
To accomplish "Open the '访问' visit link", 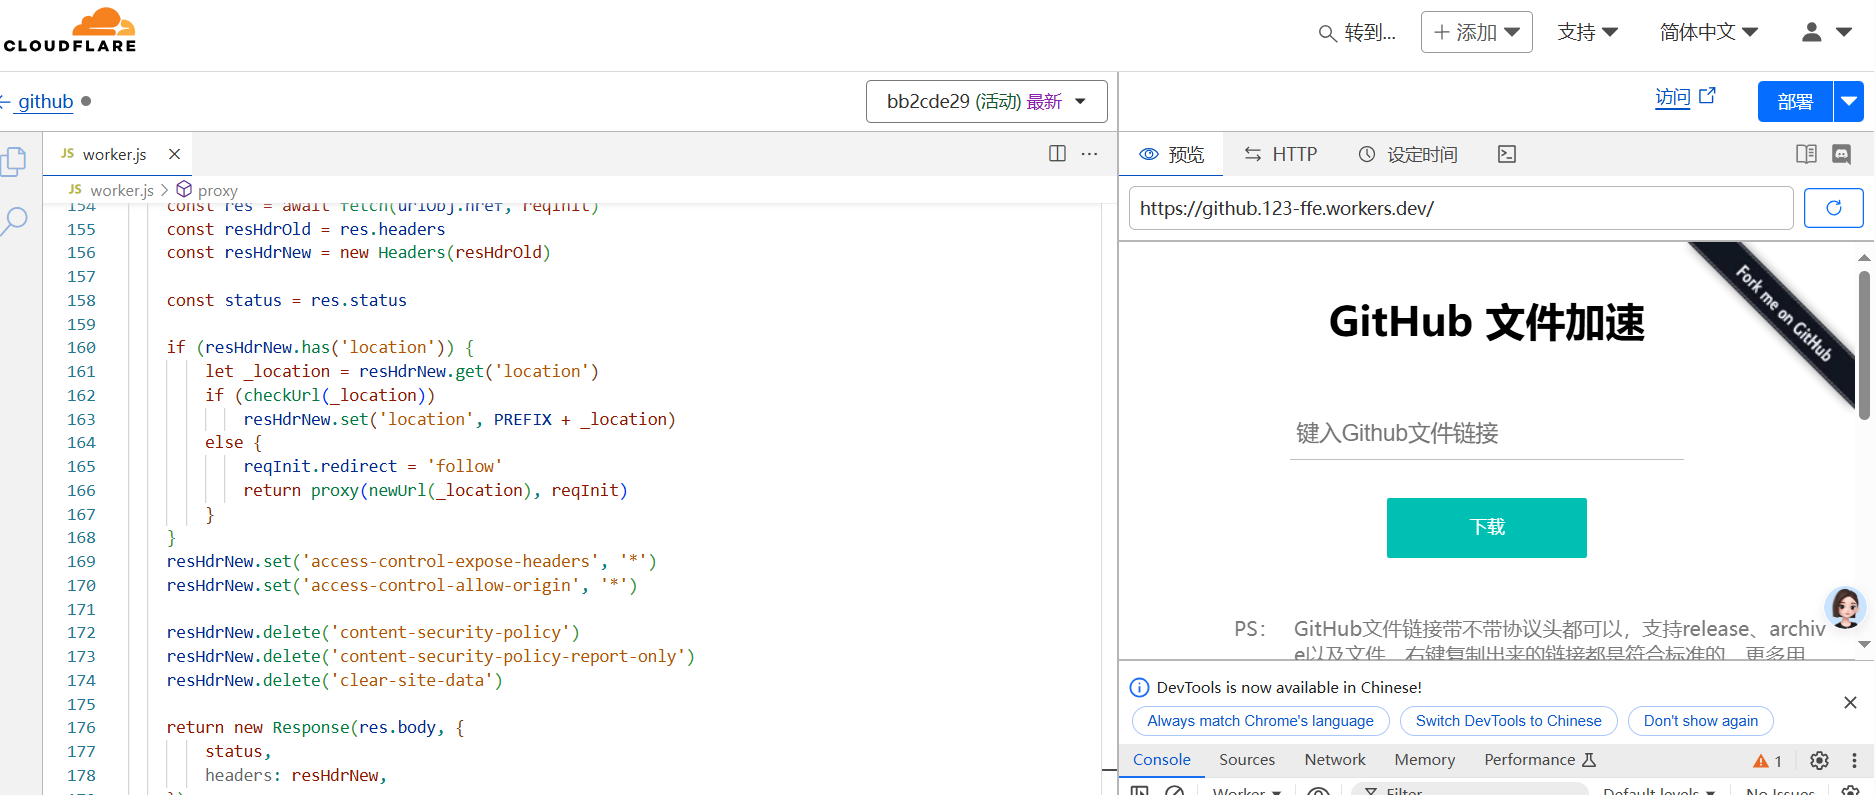I will [x=1672, y=97].
